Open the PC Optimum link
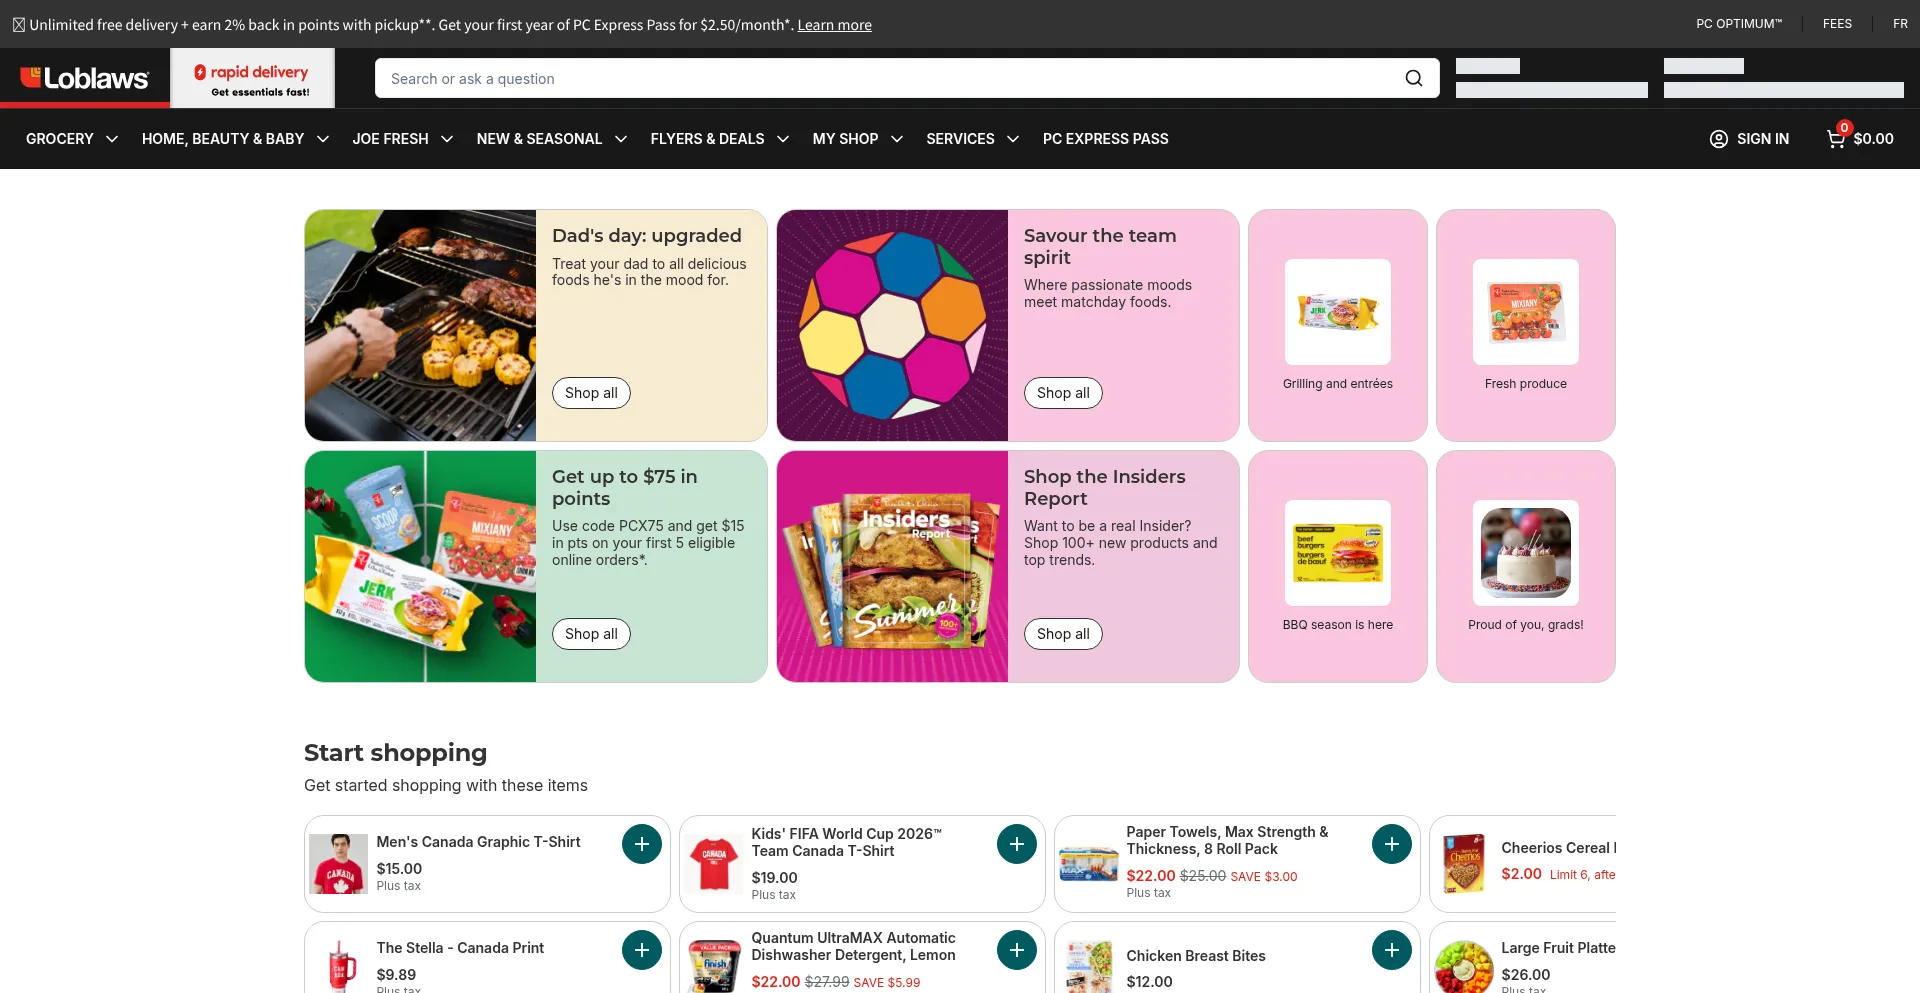This screenshot has height=993, width=1920. [x=1739, y=24]
